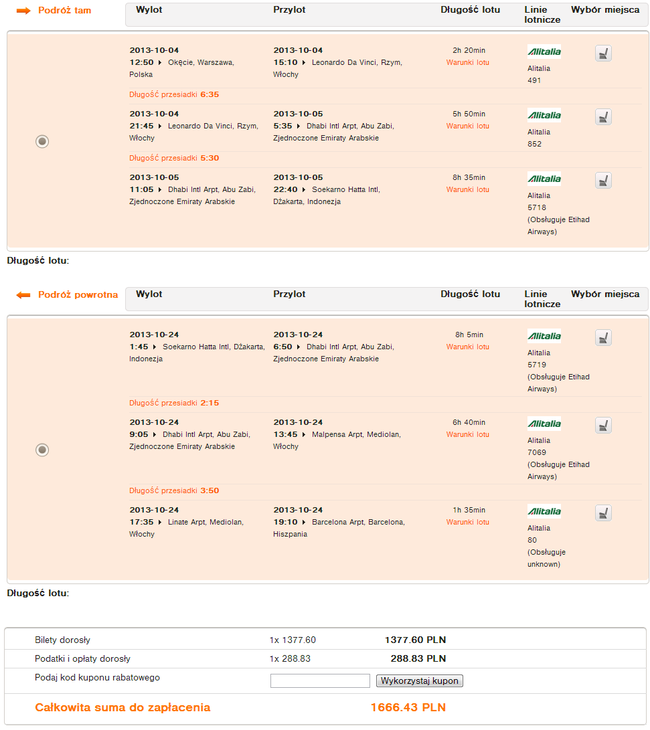Open seat selection for Alitalia flight 852
The image size is (650, 730).
[603, 117]
